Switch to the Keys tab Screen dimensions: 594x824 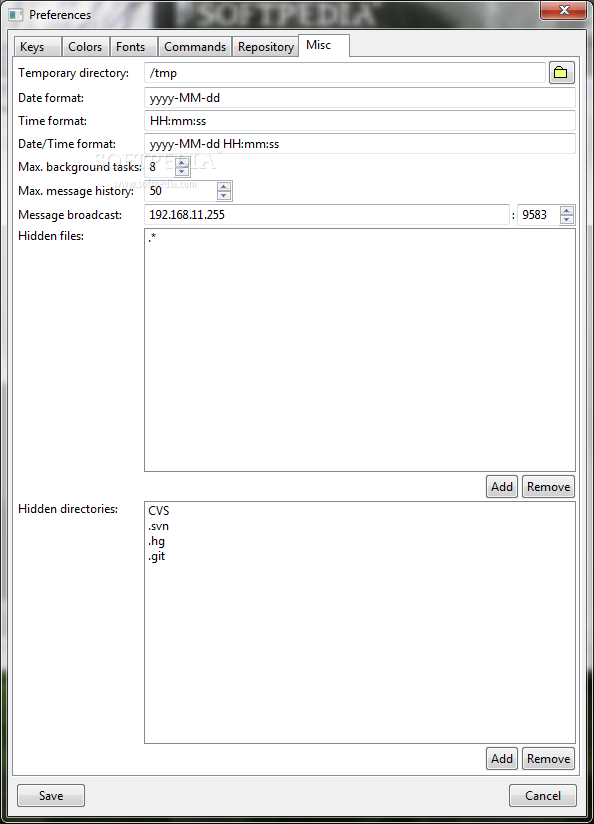coord(37,47)
